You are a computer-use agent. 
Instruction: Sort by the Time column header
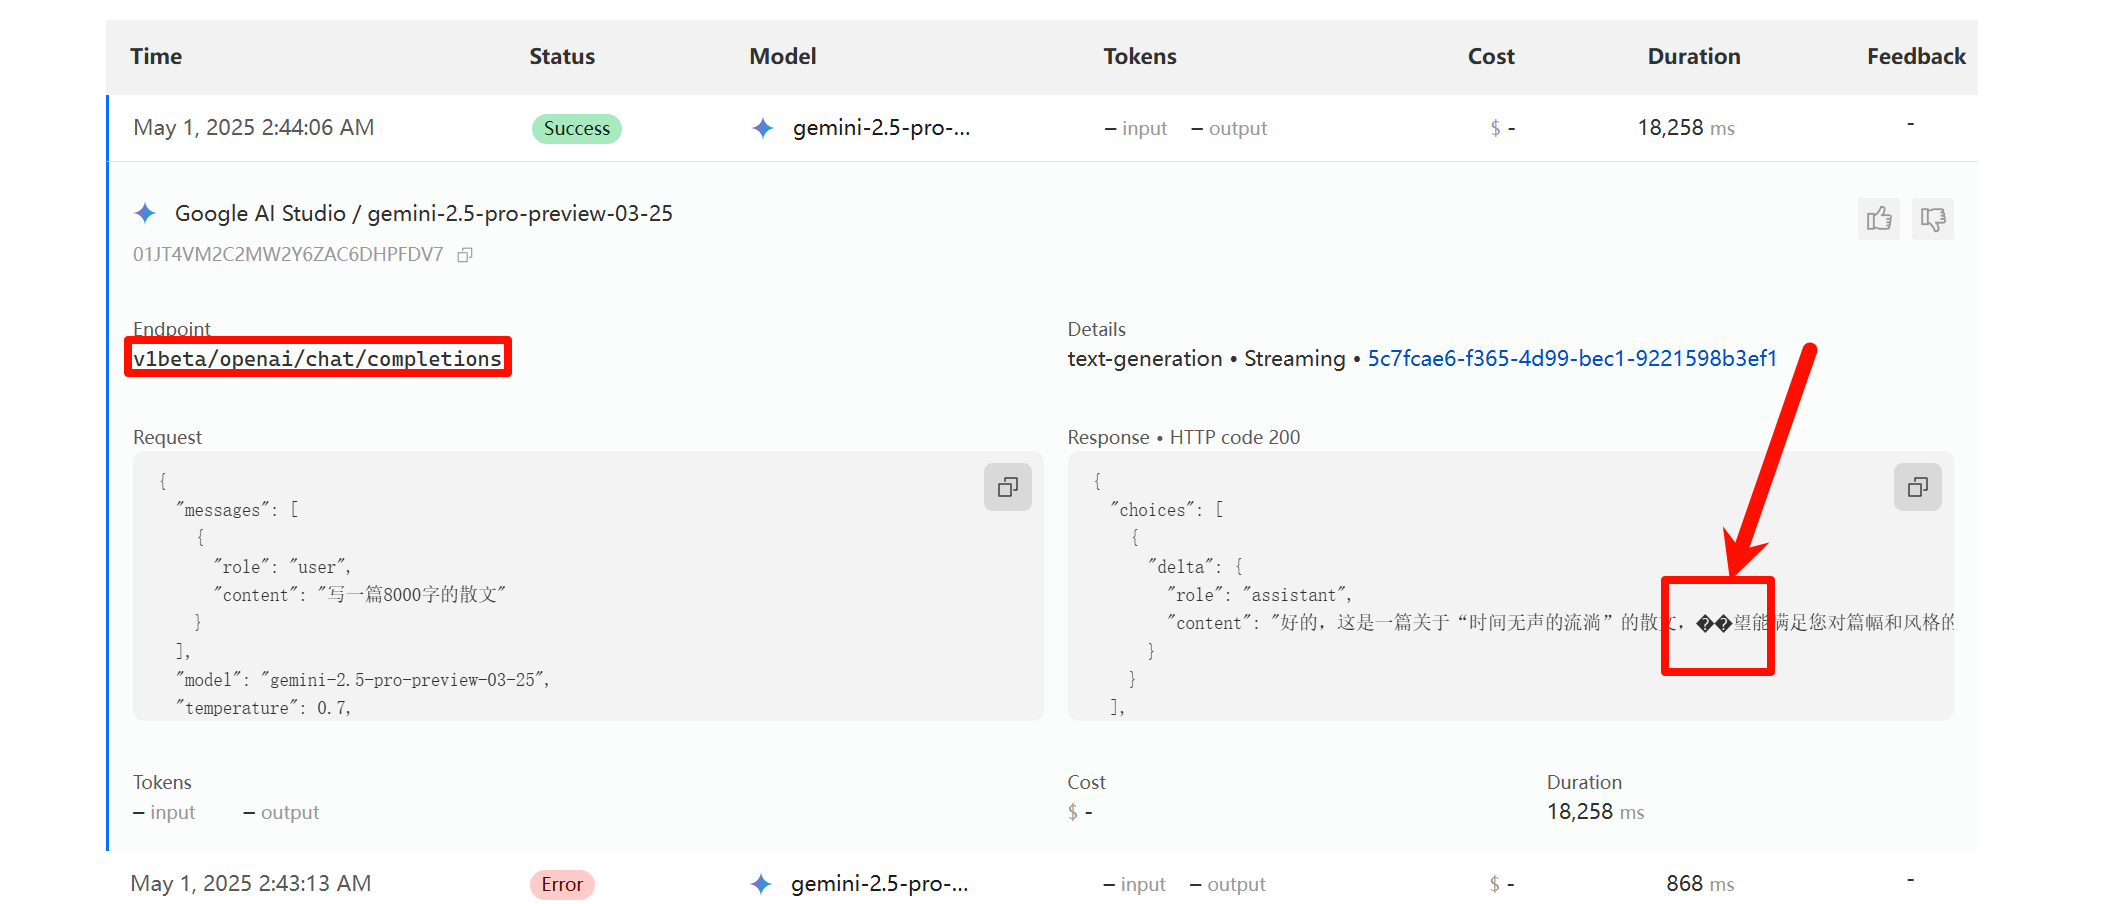pos(156,57)
